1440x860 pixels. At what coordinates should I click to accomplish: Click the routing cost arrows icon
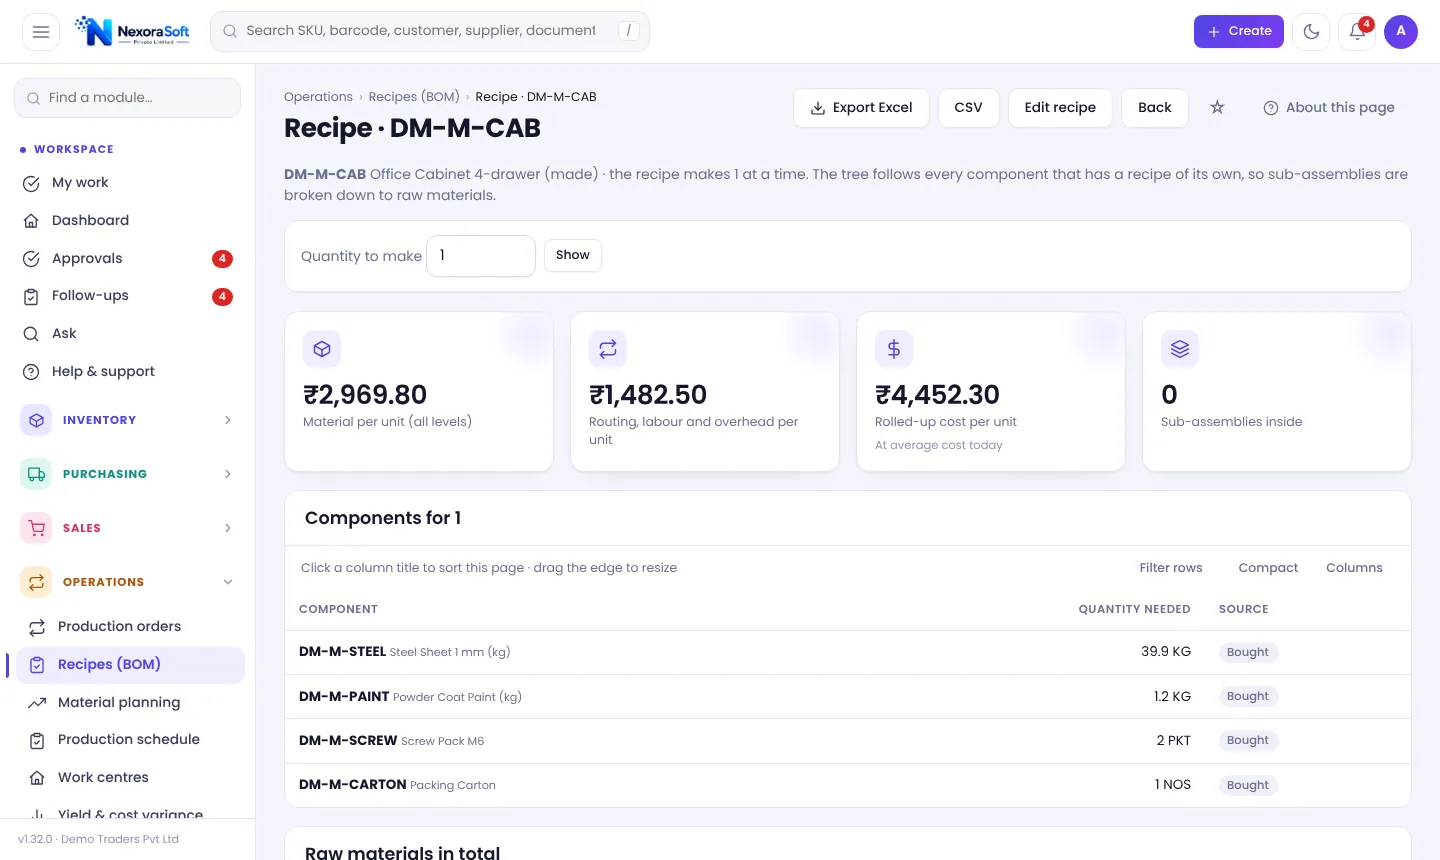(x=608, y=349)
